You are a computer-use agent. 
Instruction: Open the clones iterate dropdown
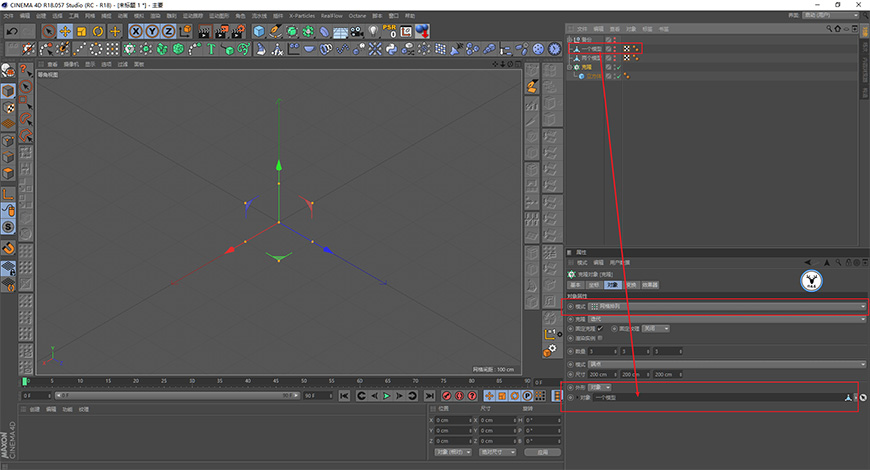(x=727, y=319)
